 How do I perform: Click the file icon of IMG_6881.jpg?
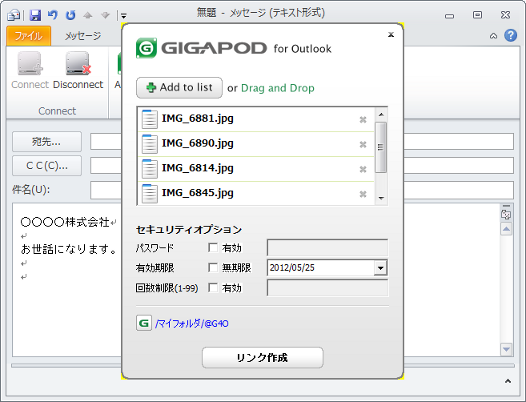point(149,119)
